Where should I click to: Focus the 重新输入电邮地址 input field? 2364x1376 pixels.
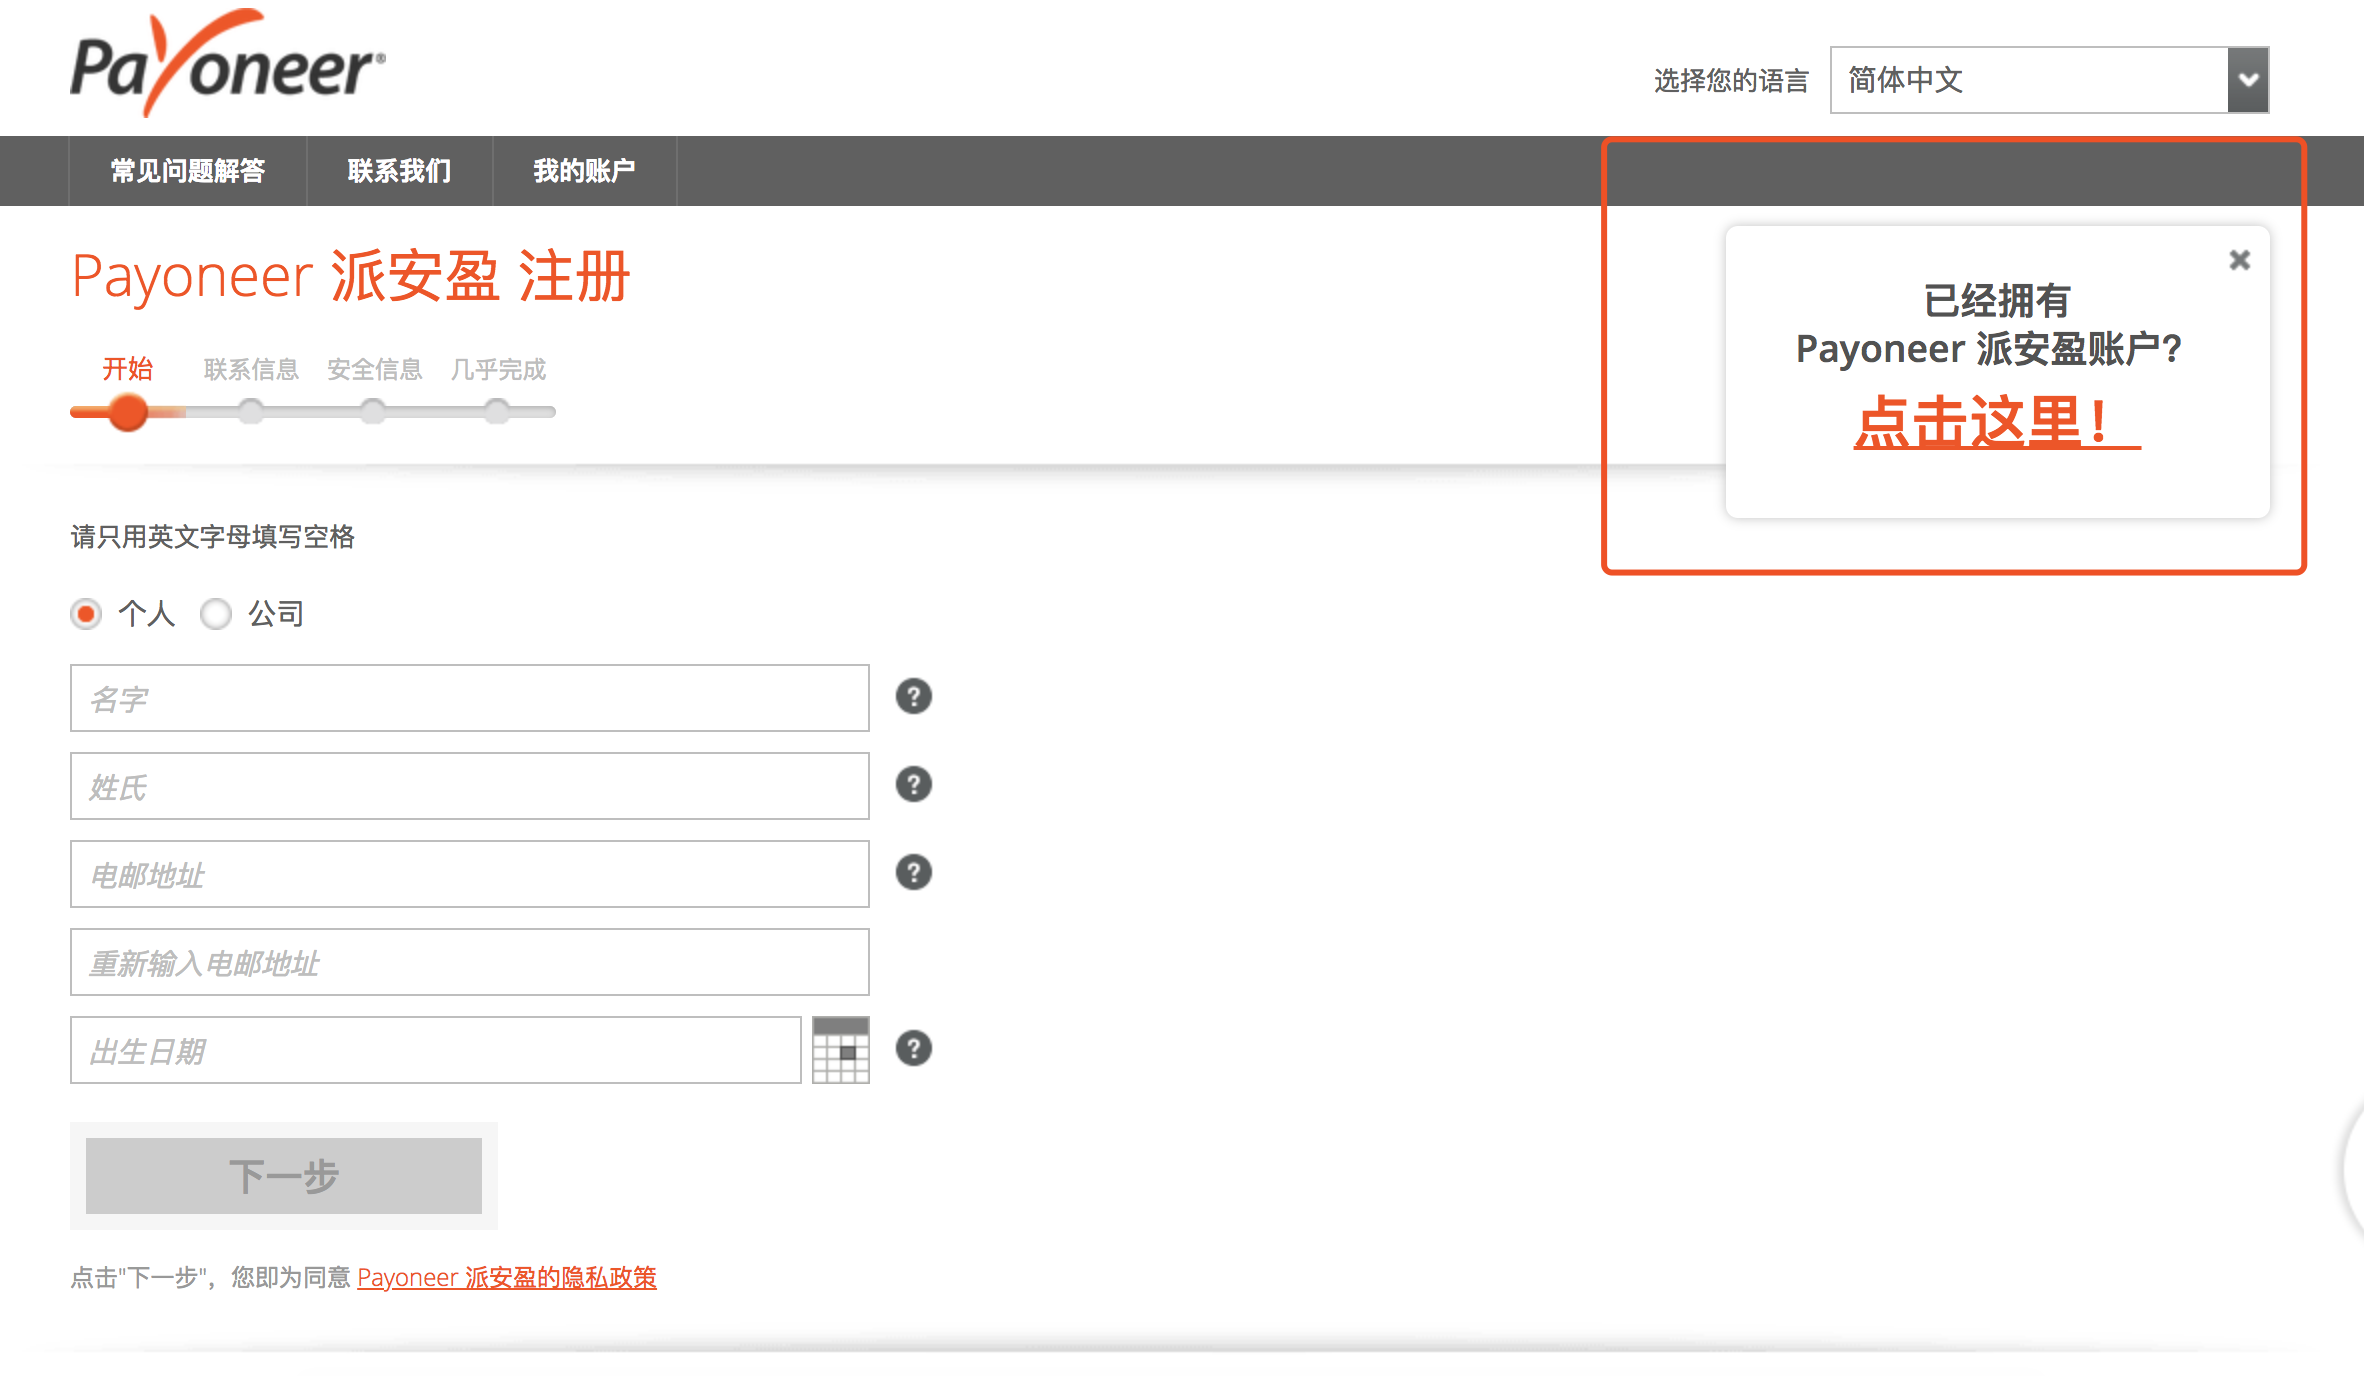coord(469,962)
